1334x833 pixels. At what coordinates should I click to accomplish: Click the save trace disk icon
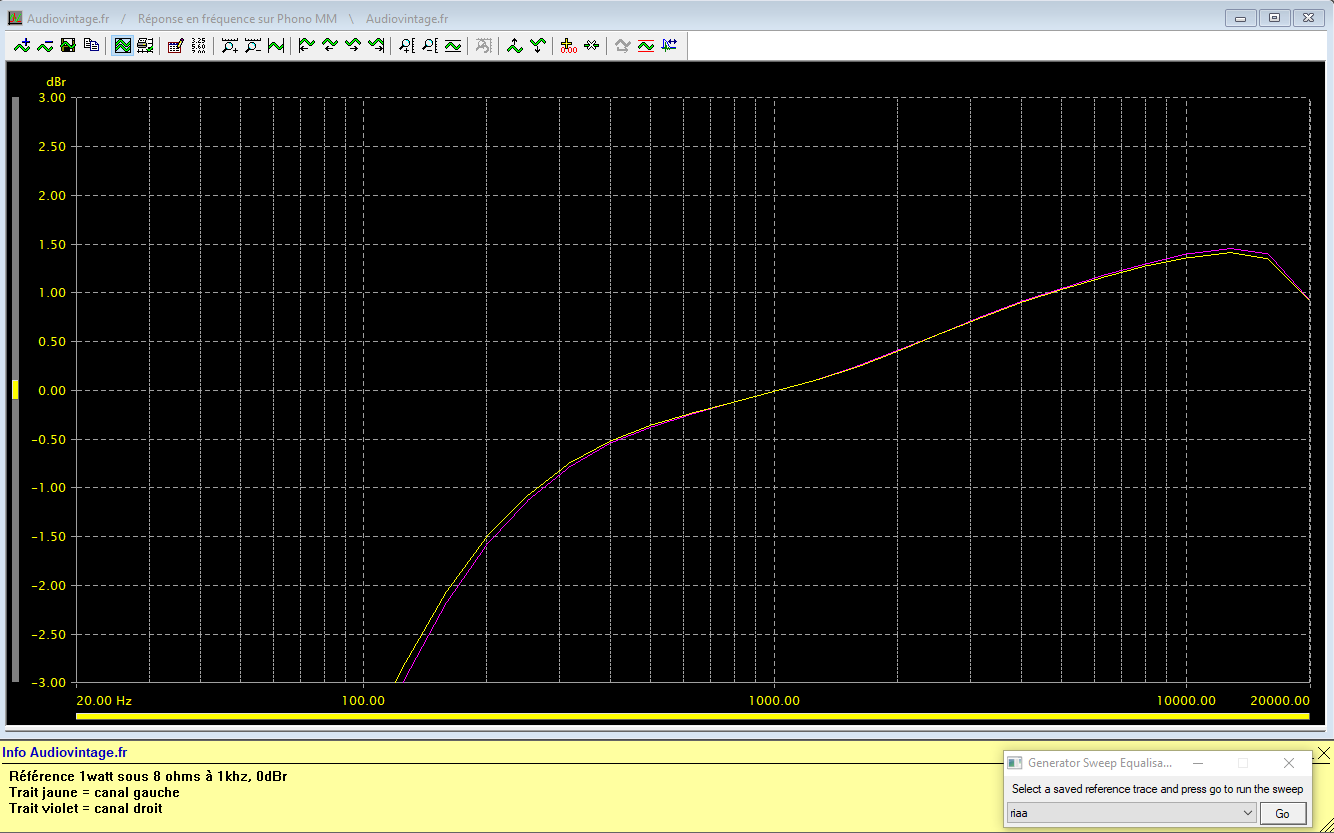(68, 45)
